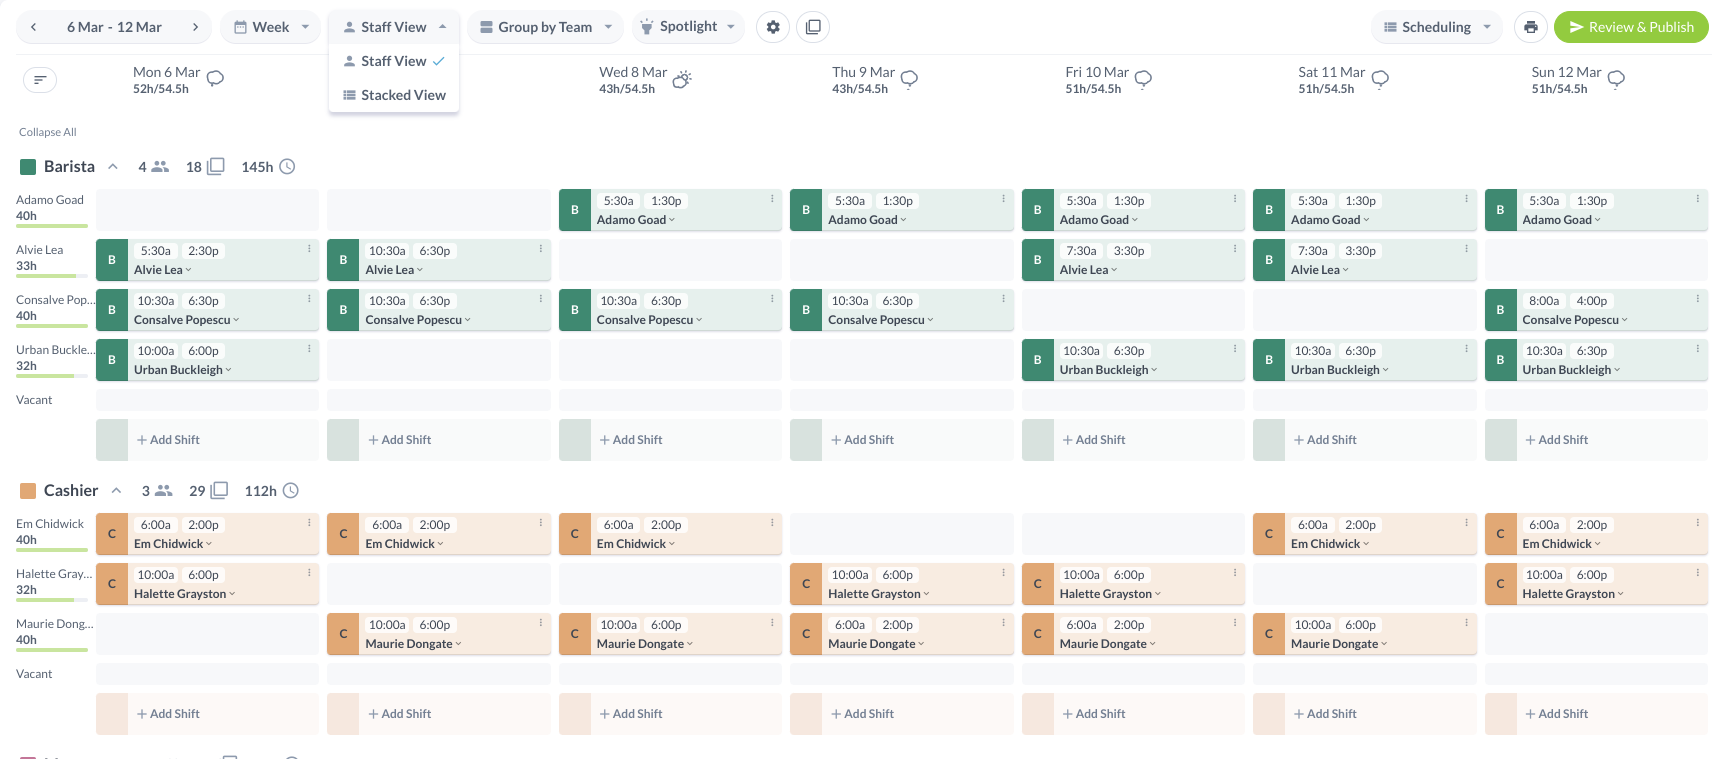
Task: Click the Barista green color swatch
Action: coord(28,167)
